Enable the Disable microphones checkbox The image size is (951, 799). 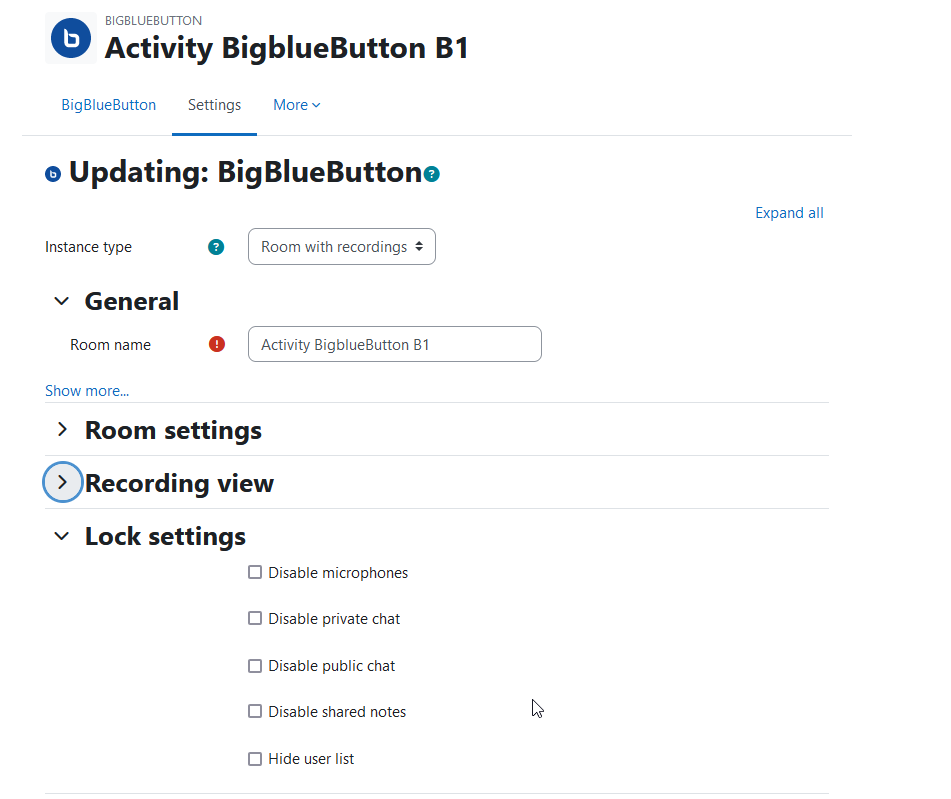[255, 572]
